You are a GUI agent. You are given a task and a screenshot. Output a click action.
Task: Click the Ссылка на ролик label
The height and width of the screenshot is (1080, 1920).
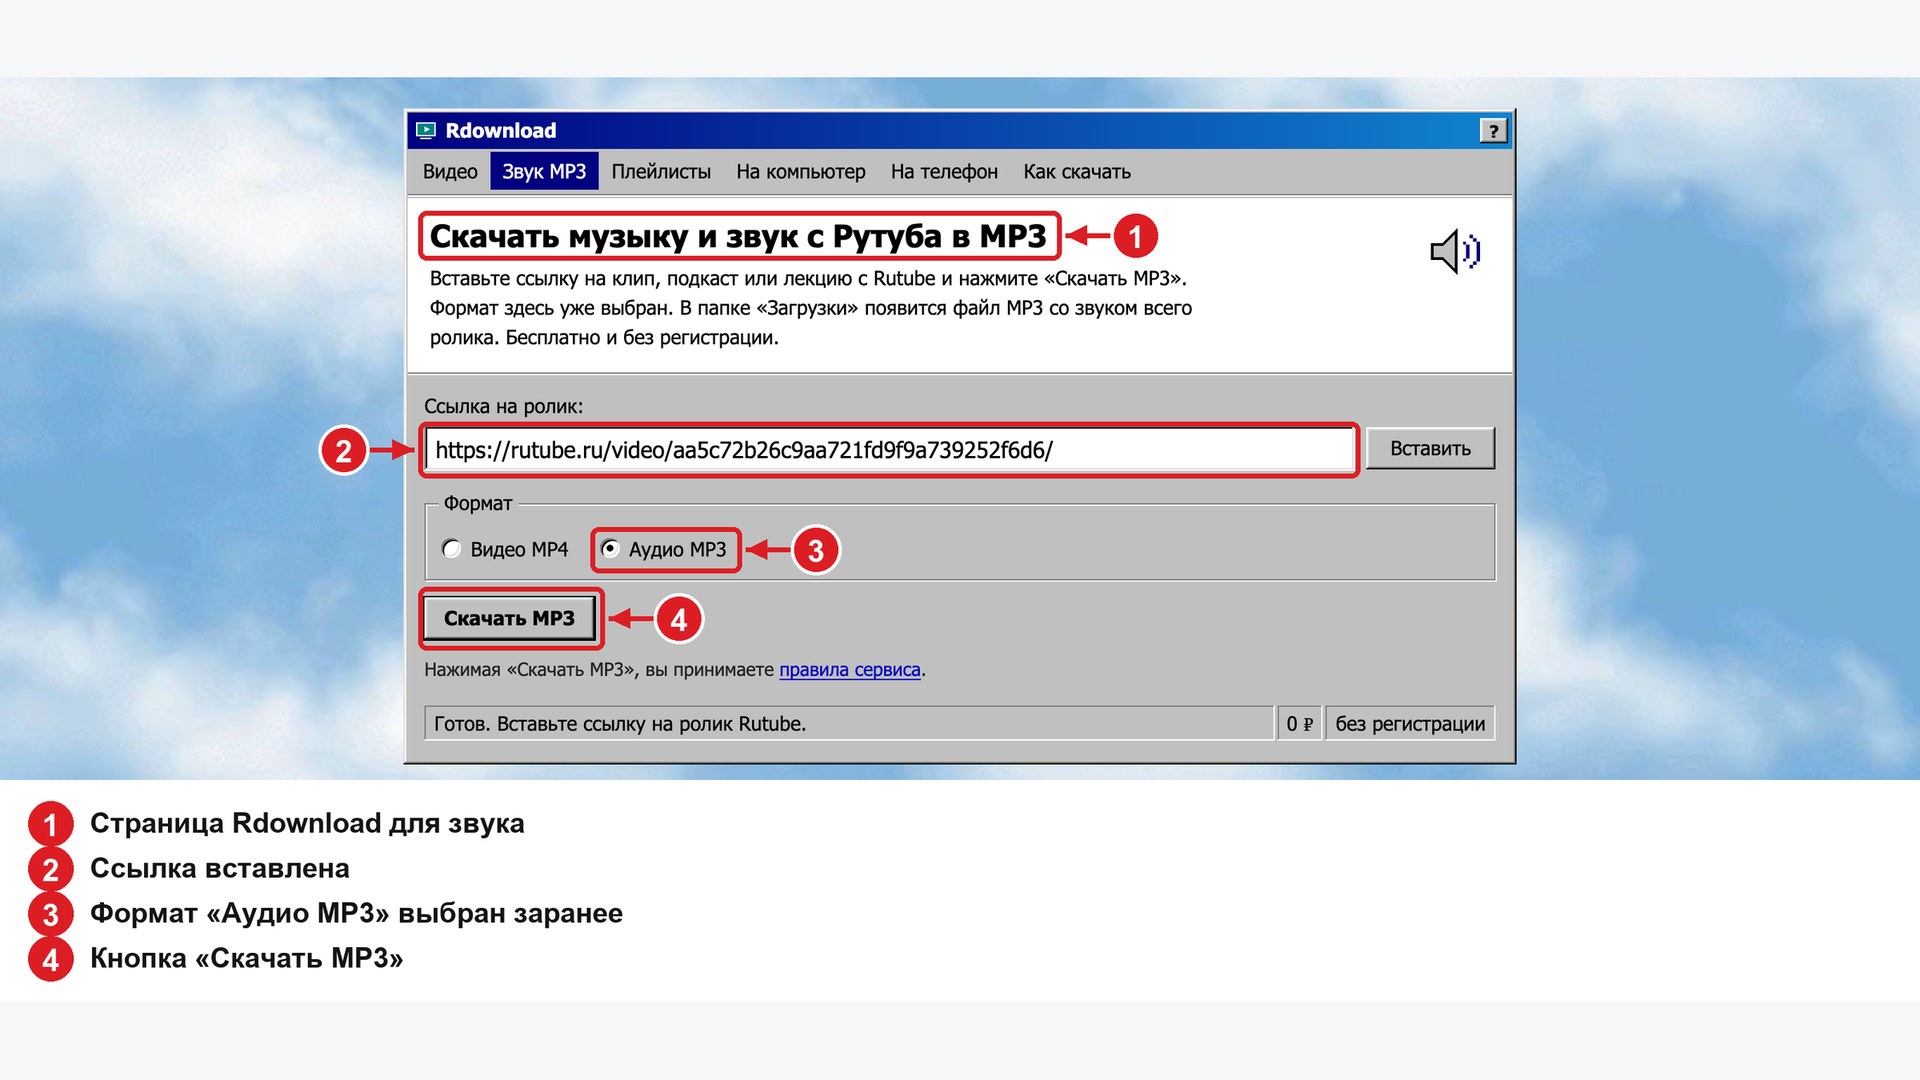click(503, 407)
